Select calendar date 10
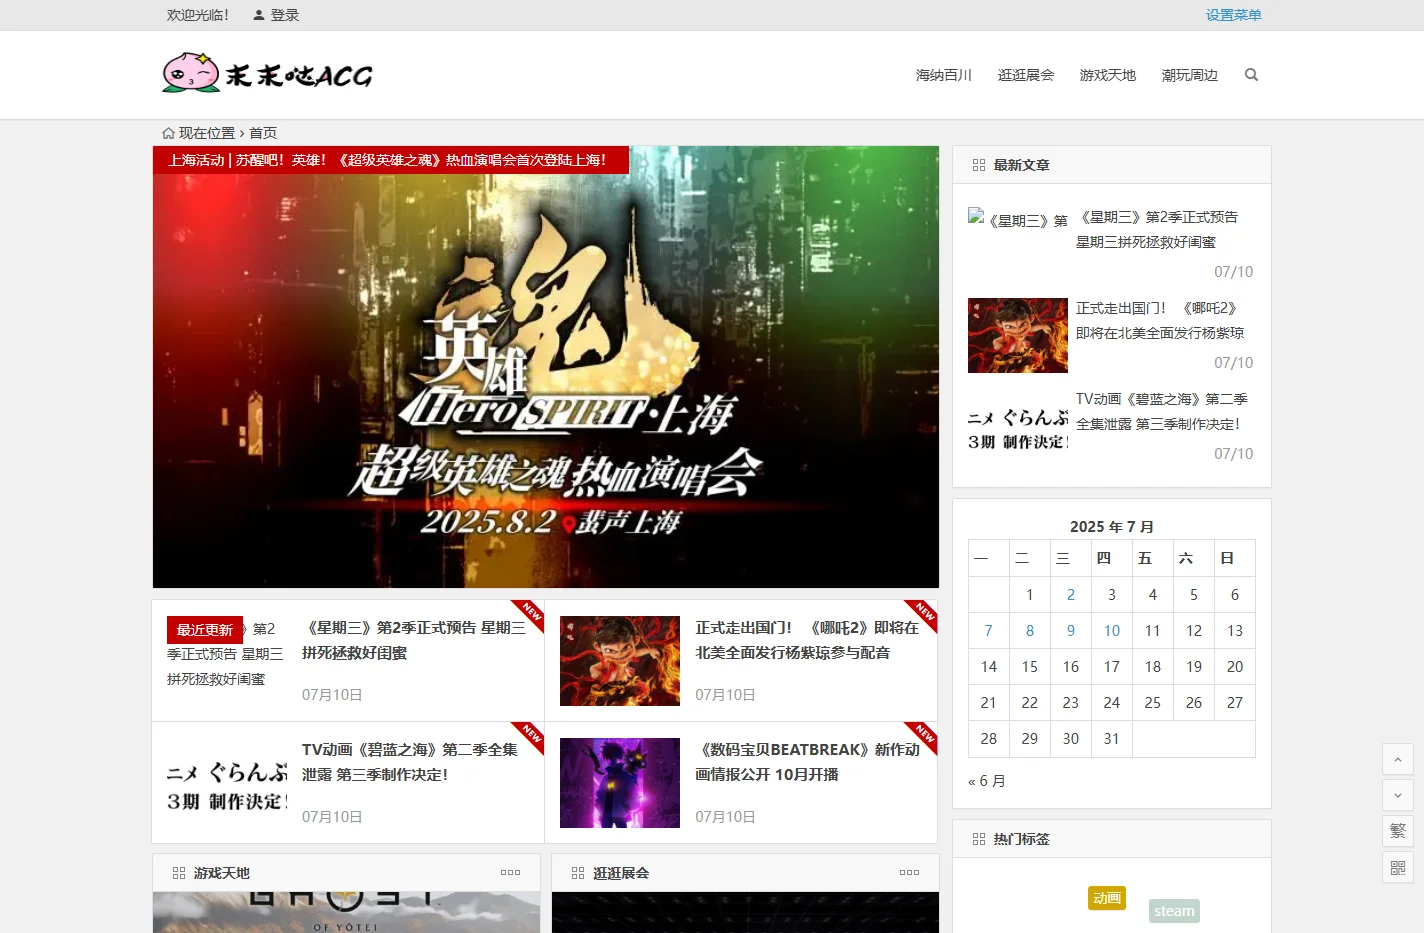Viewport: 1424px width, 933px height. [x=1112, y=631]
